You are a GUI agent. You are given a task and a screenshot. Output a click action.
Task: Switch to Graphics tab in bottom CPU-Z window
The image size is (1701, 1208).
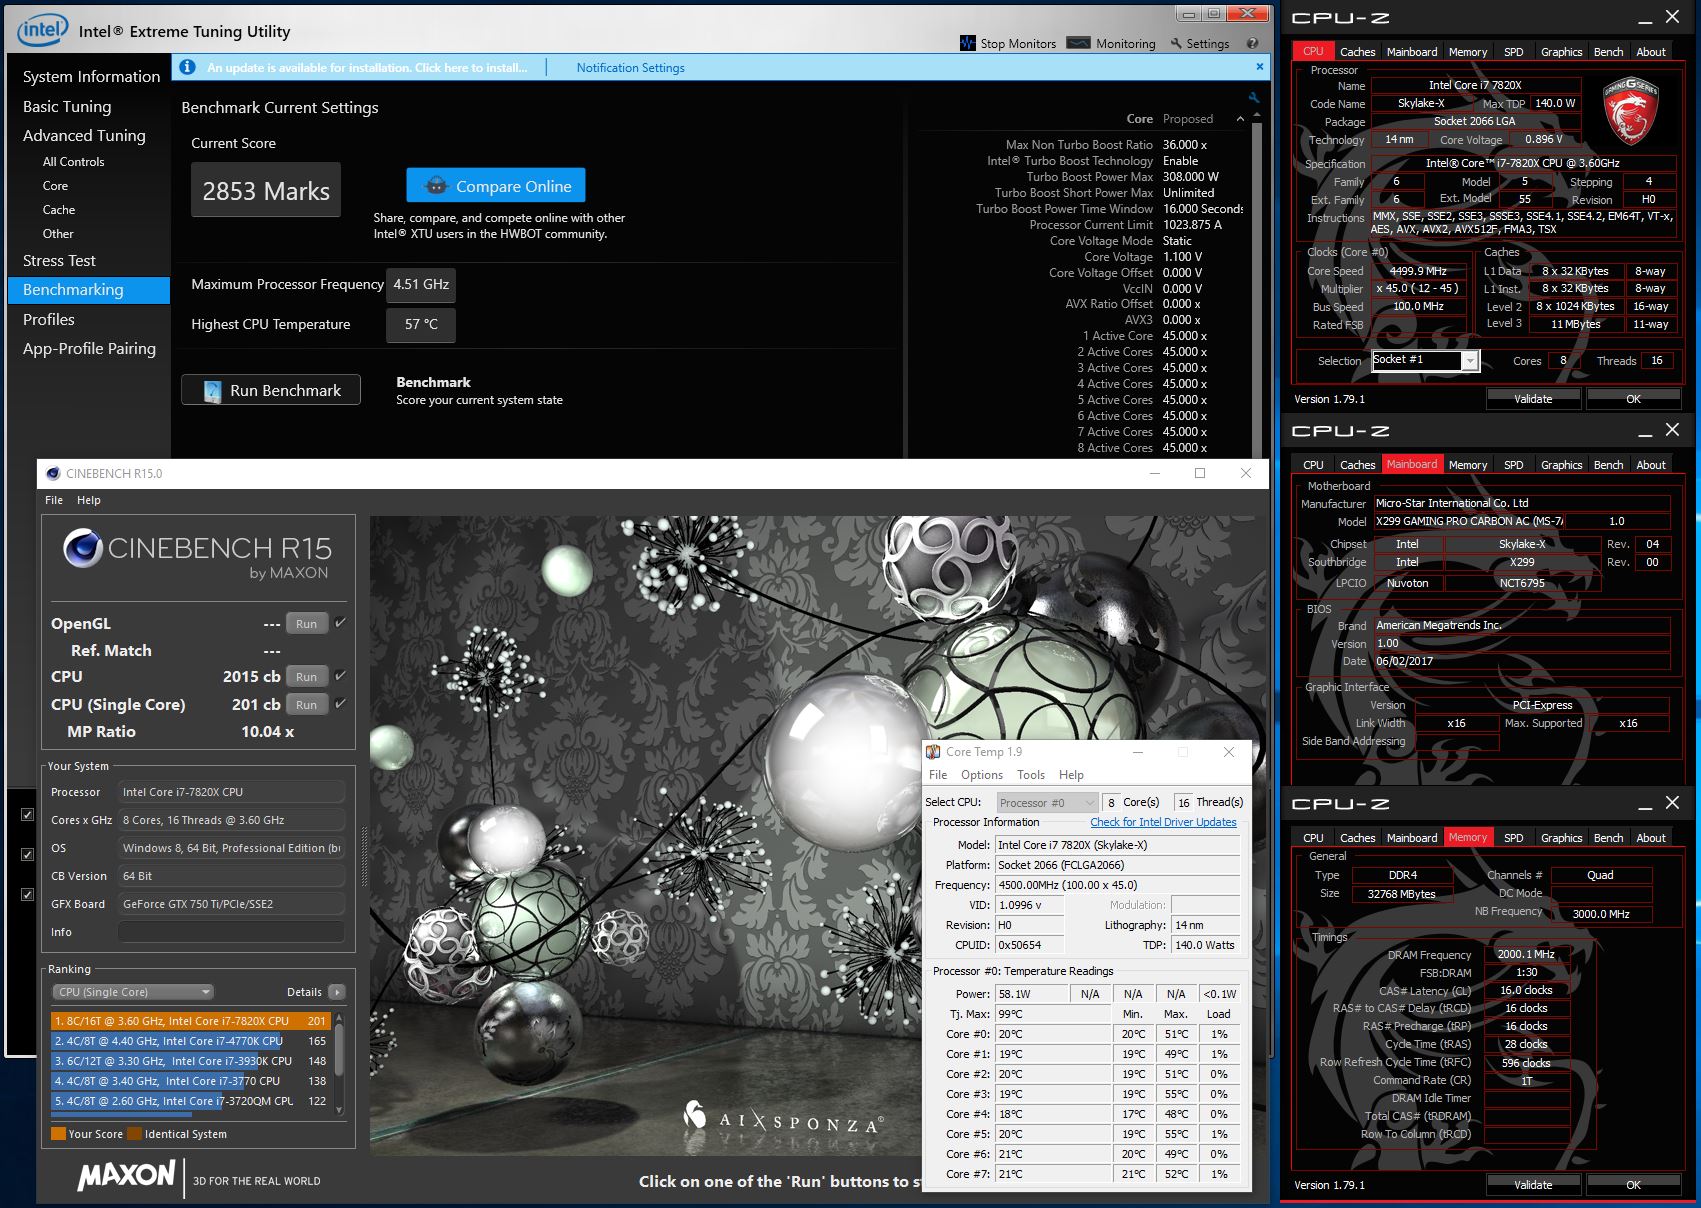pyautogui.click(x=1561, y=837)
